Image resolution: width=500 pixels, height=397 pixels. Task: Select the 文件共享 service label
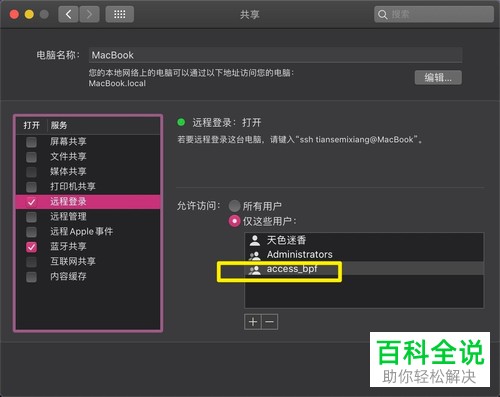click(68, 157)
